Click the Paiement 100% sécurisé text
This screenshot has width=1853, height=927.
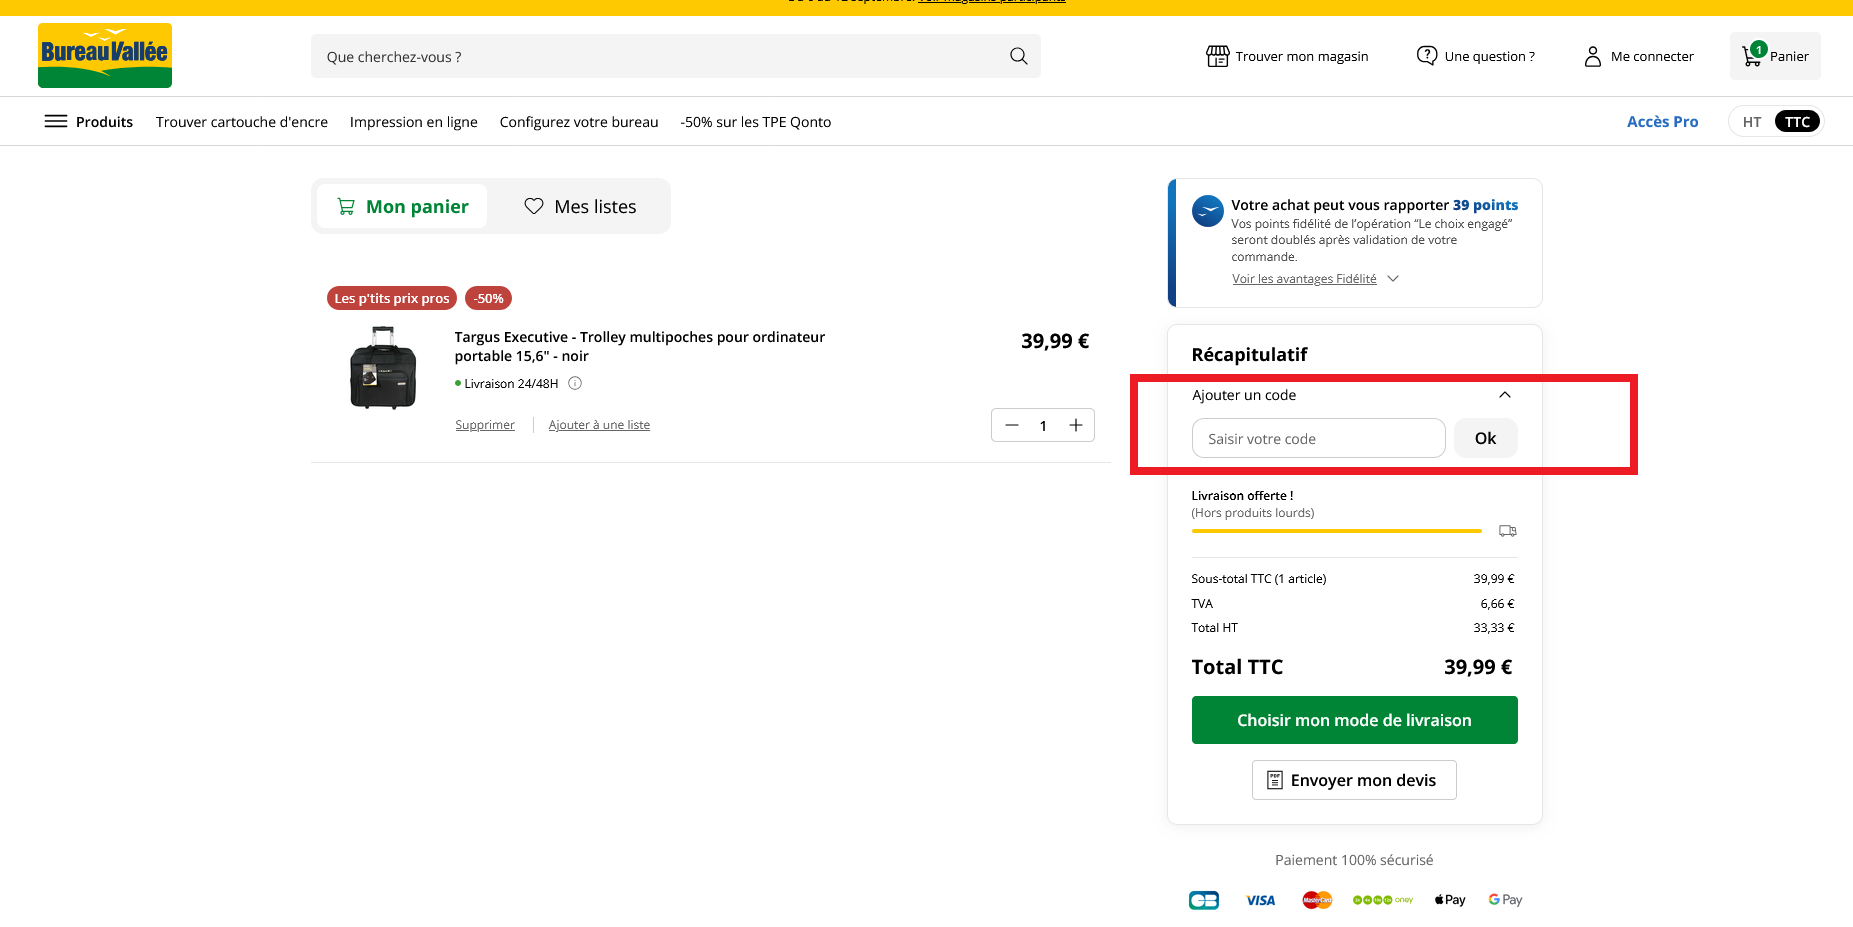pyautogui.click(x=1354, y=860)
